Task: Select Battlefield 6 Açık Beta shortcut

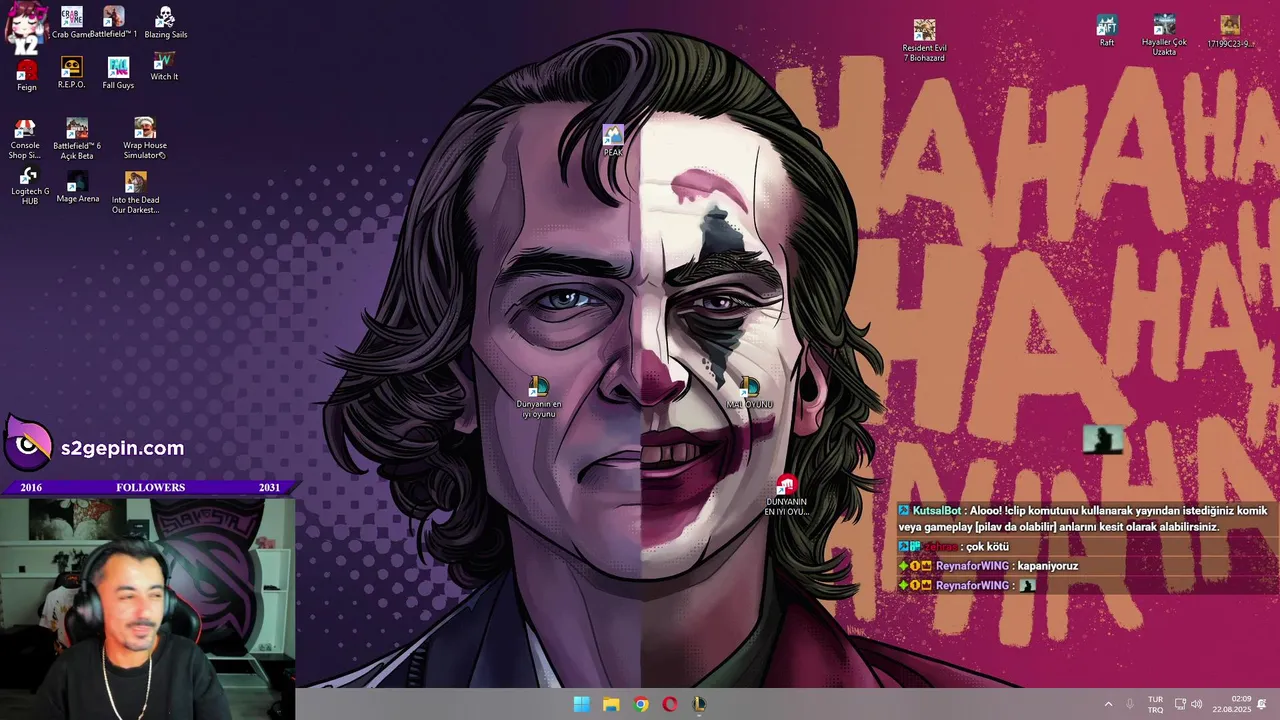Action: (x=77, y=139)
